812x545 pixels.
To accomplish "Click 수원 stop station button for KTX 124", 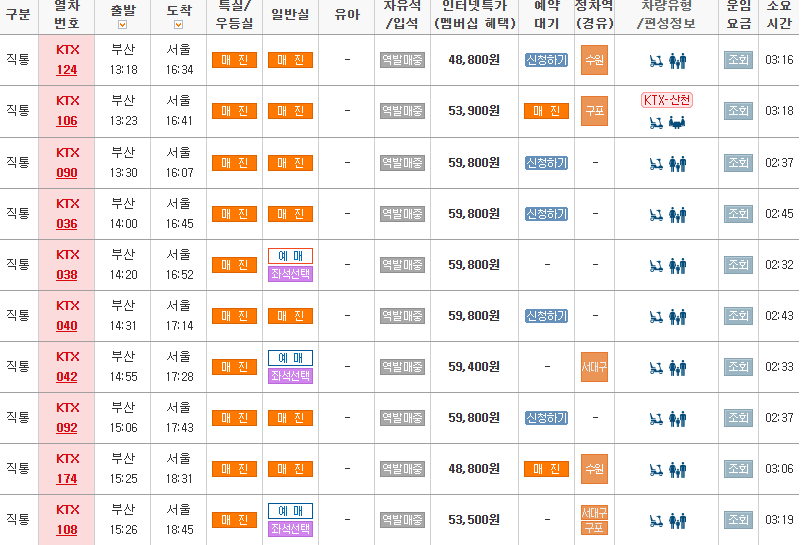I will tap(594, 60).
